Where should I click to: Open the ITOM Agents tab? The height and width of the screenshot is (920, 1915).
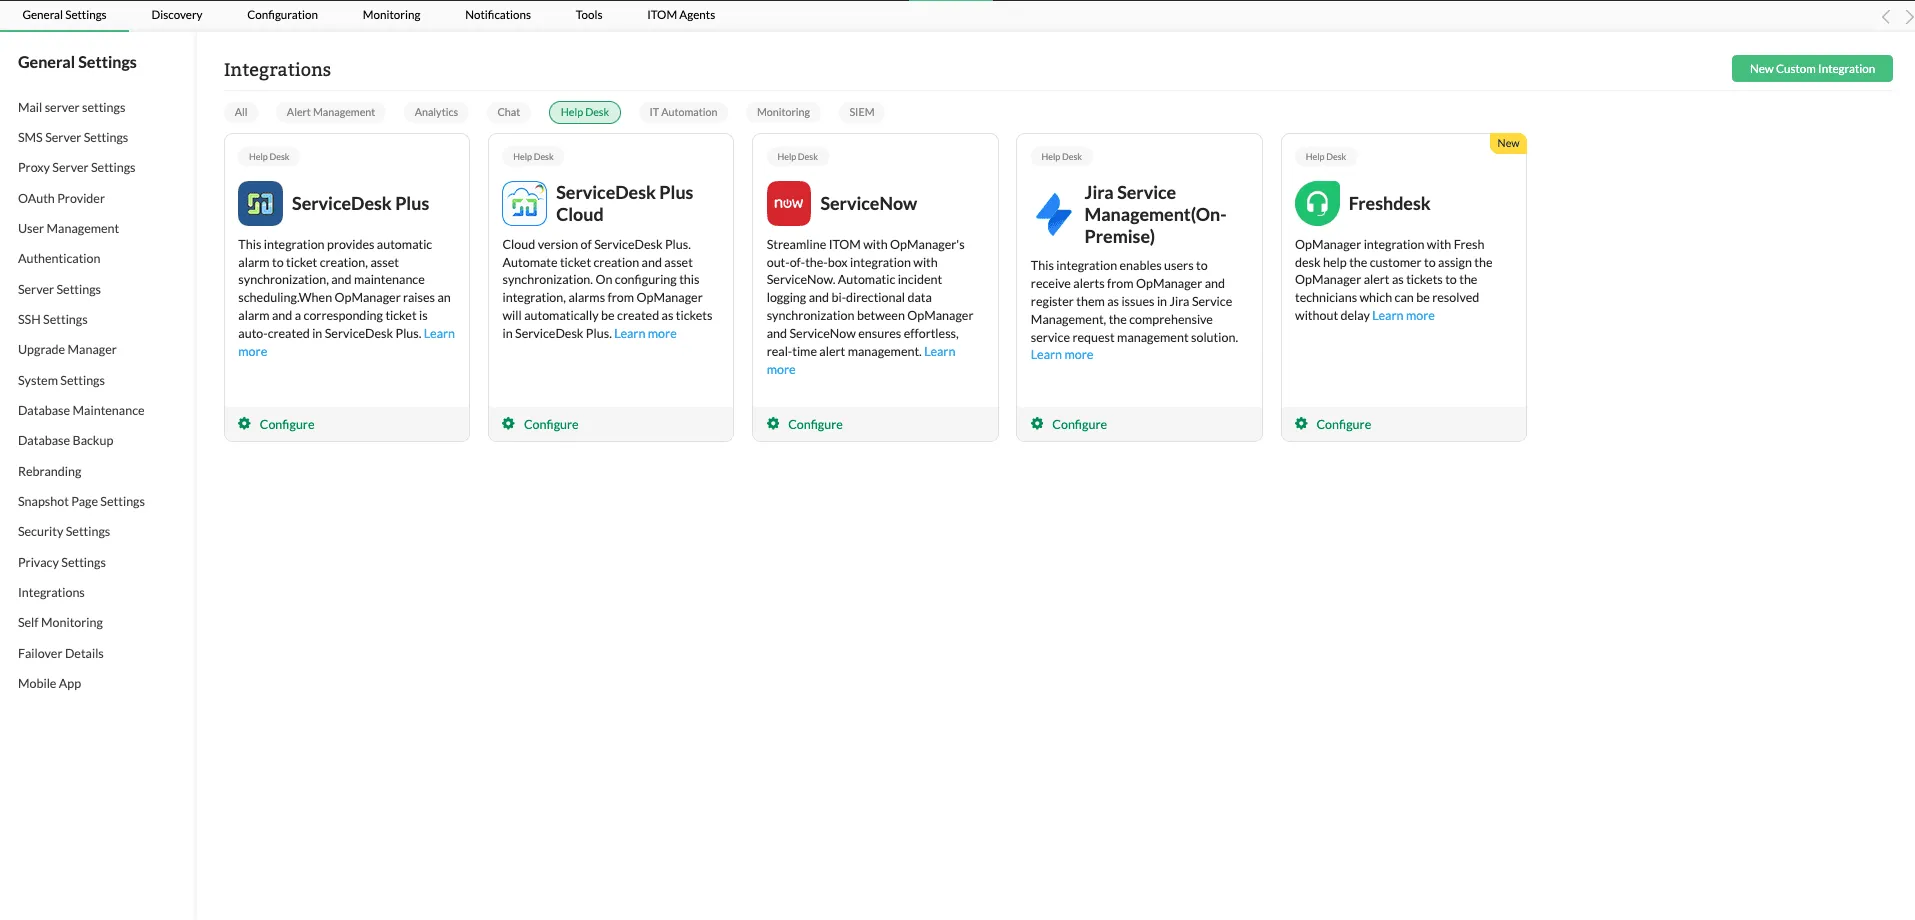coord(681,15)
